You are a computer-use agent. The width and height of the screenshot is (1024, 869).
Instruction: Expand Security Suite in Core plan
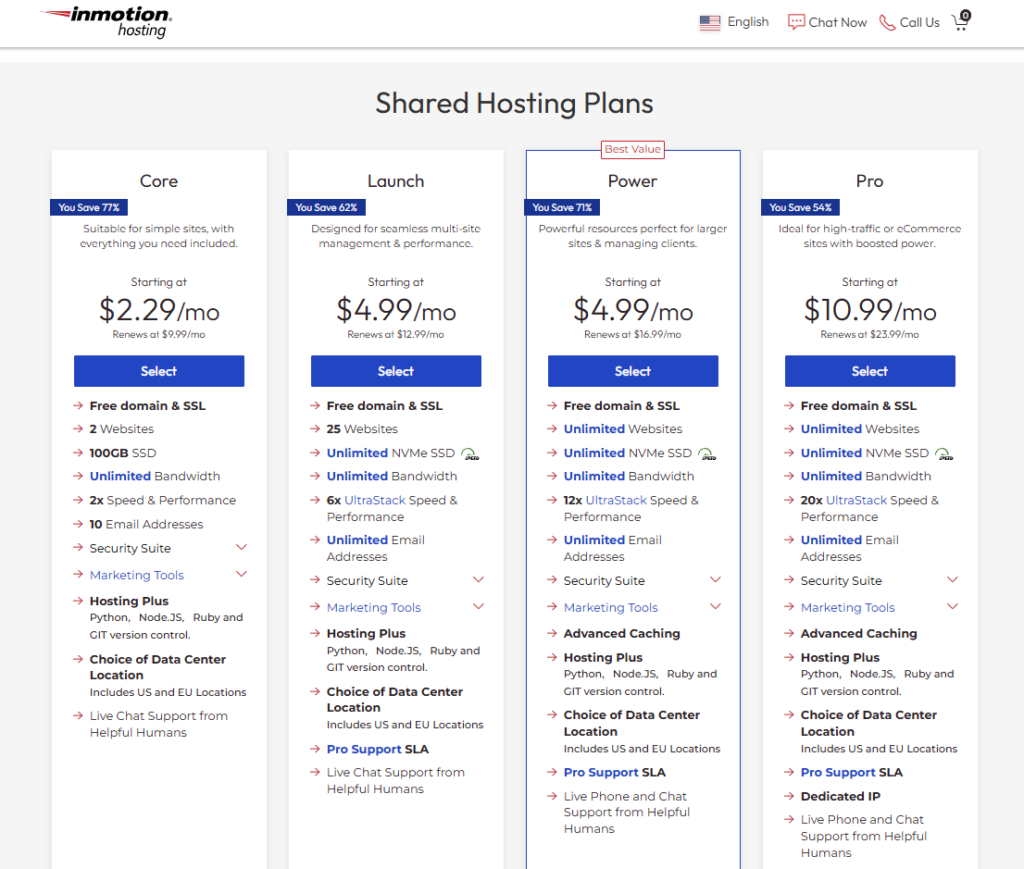(241, 547)
